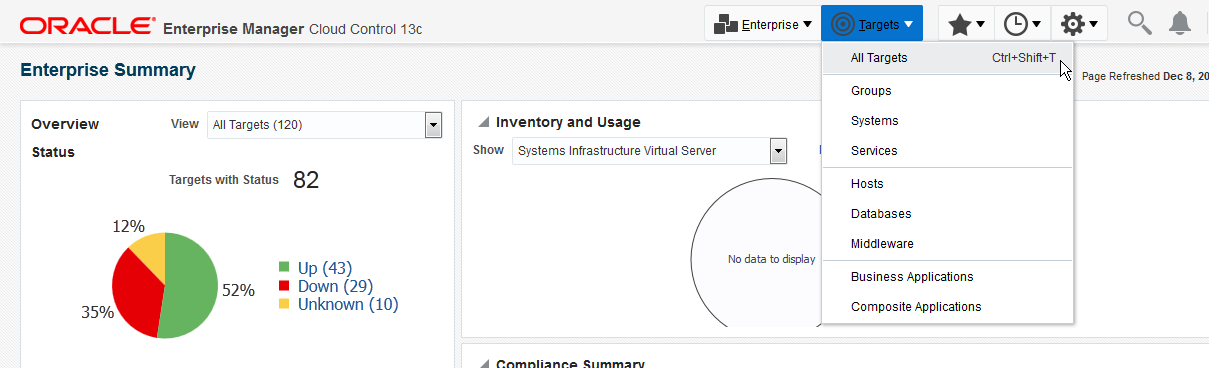1209x368 pixels.
Task: Click the search magnifier icon
Action: click(x=1139, y=23)
